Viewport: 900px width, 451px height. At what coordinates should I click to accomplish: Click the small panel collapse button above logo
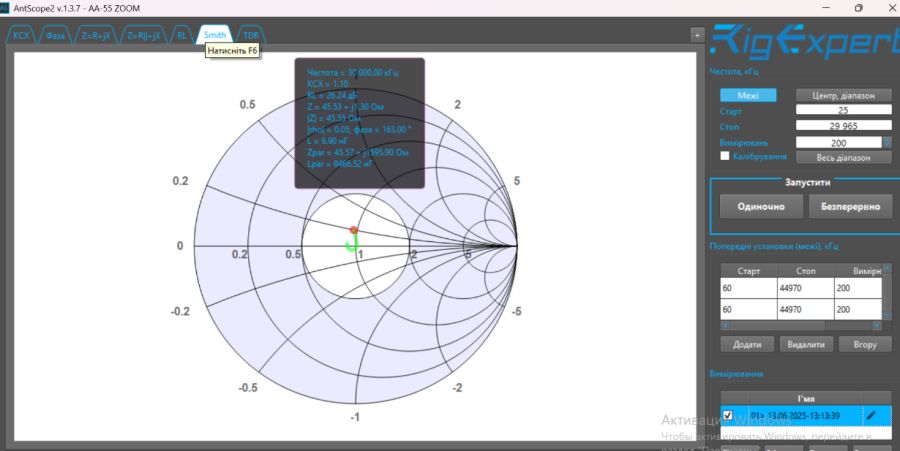697,34
